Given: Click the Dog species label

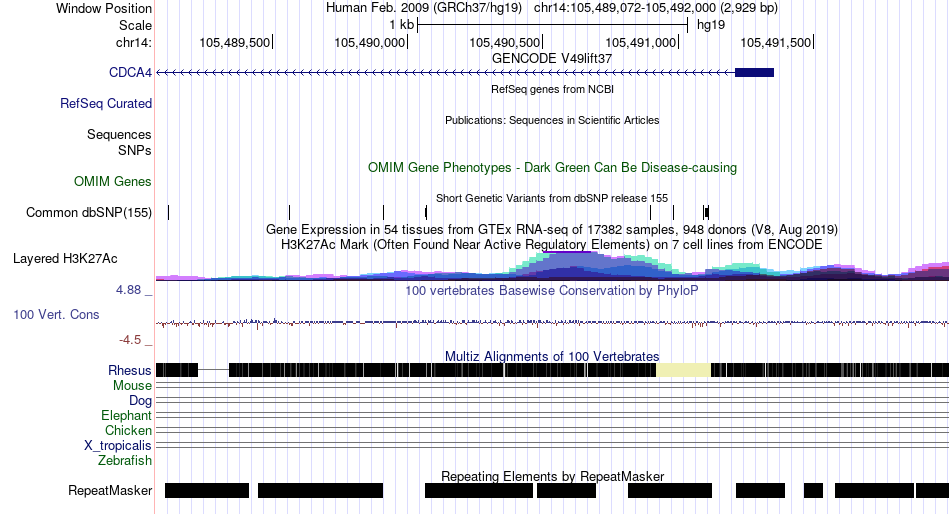Looking at the screenshot, I should (141, 400).
